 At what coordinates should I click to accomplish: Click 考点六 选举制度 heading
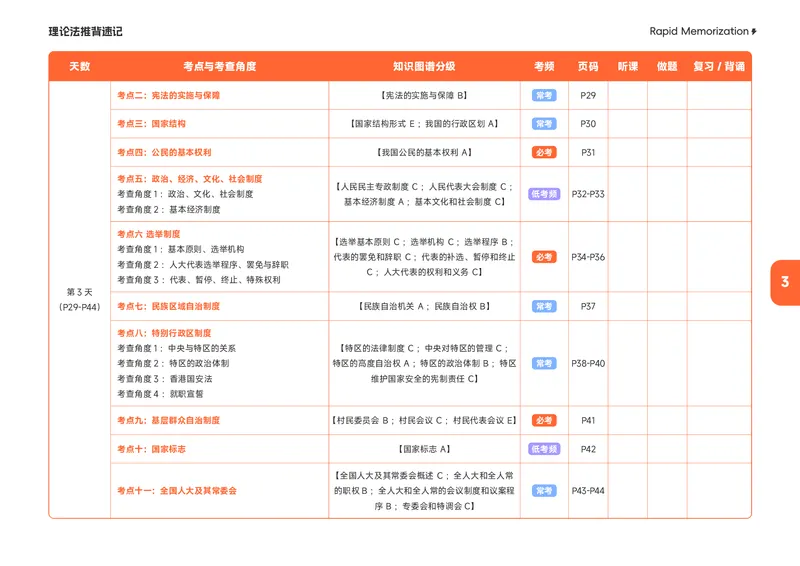(148, 234)
